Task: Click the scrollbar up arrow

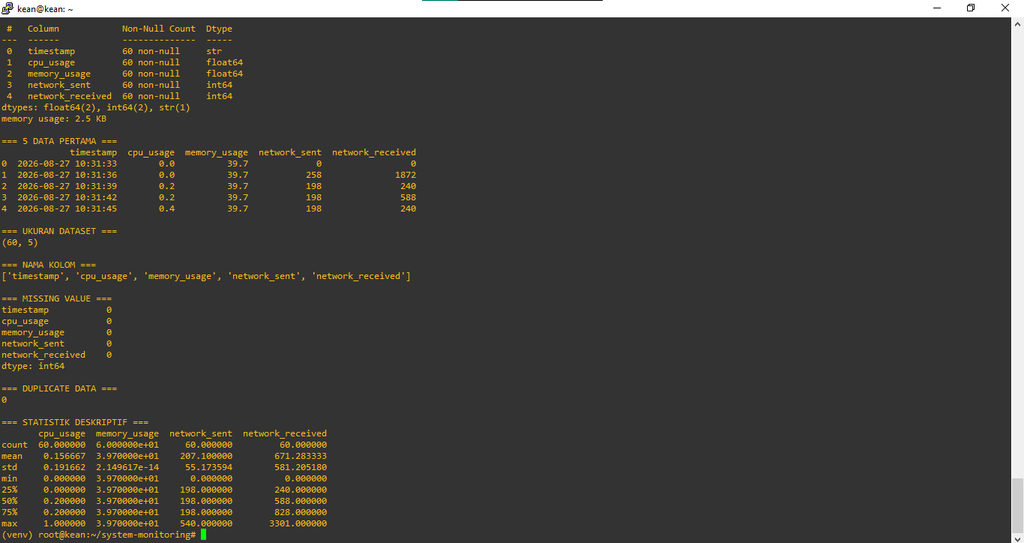Action: pos(1017,24)
